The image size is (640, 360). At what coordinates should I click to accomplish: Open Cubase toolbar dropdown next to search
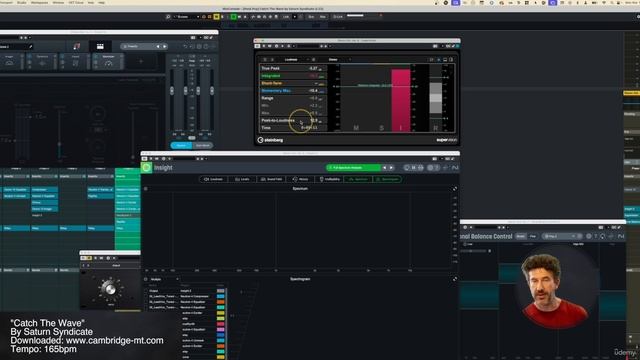(186, 17)
